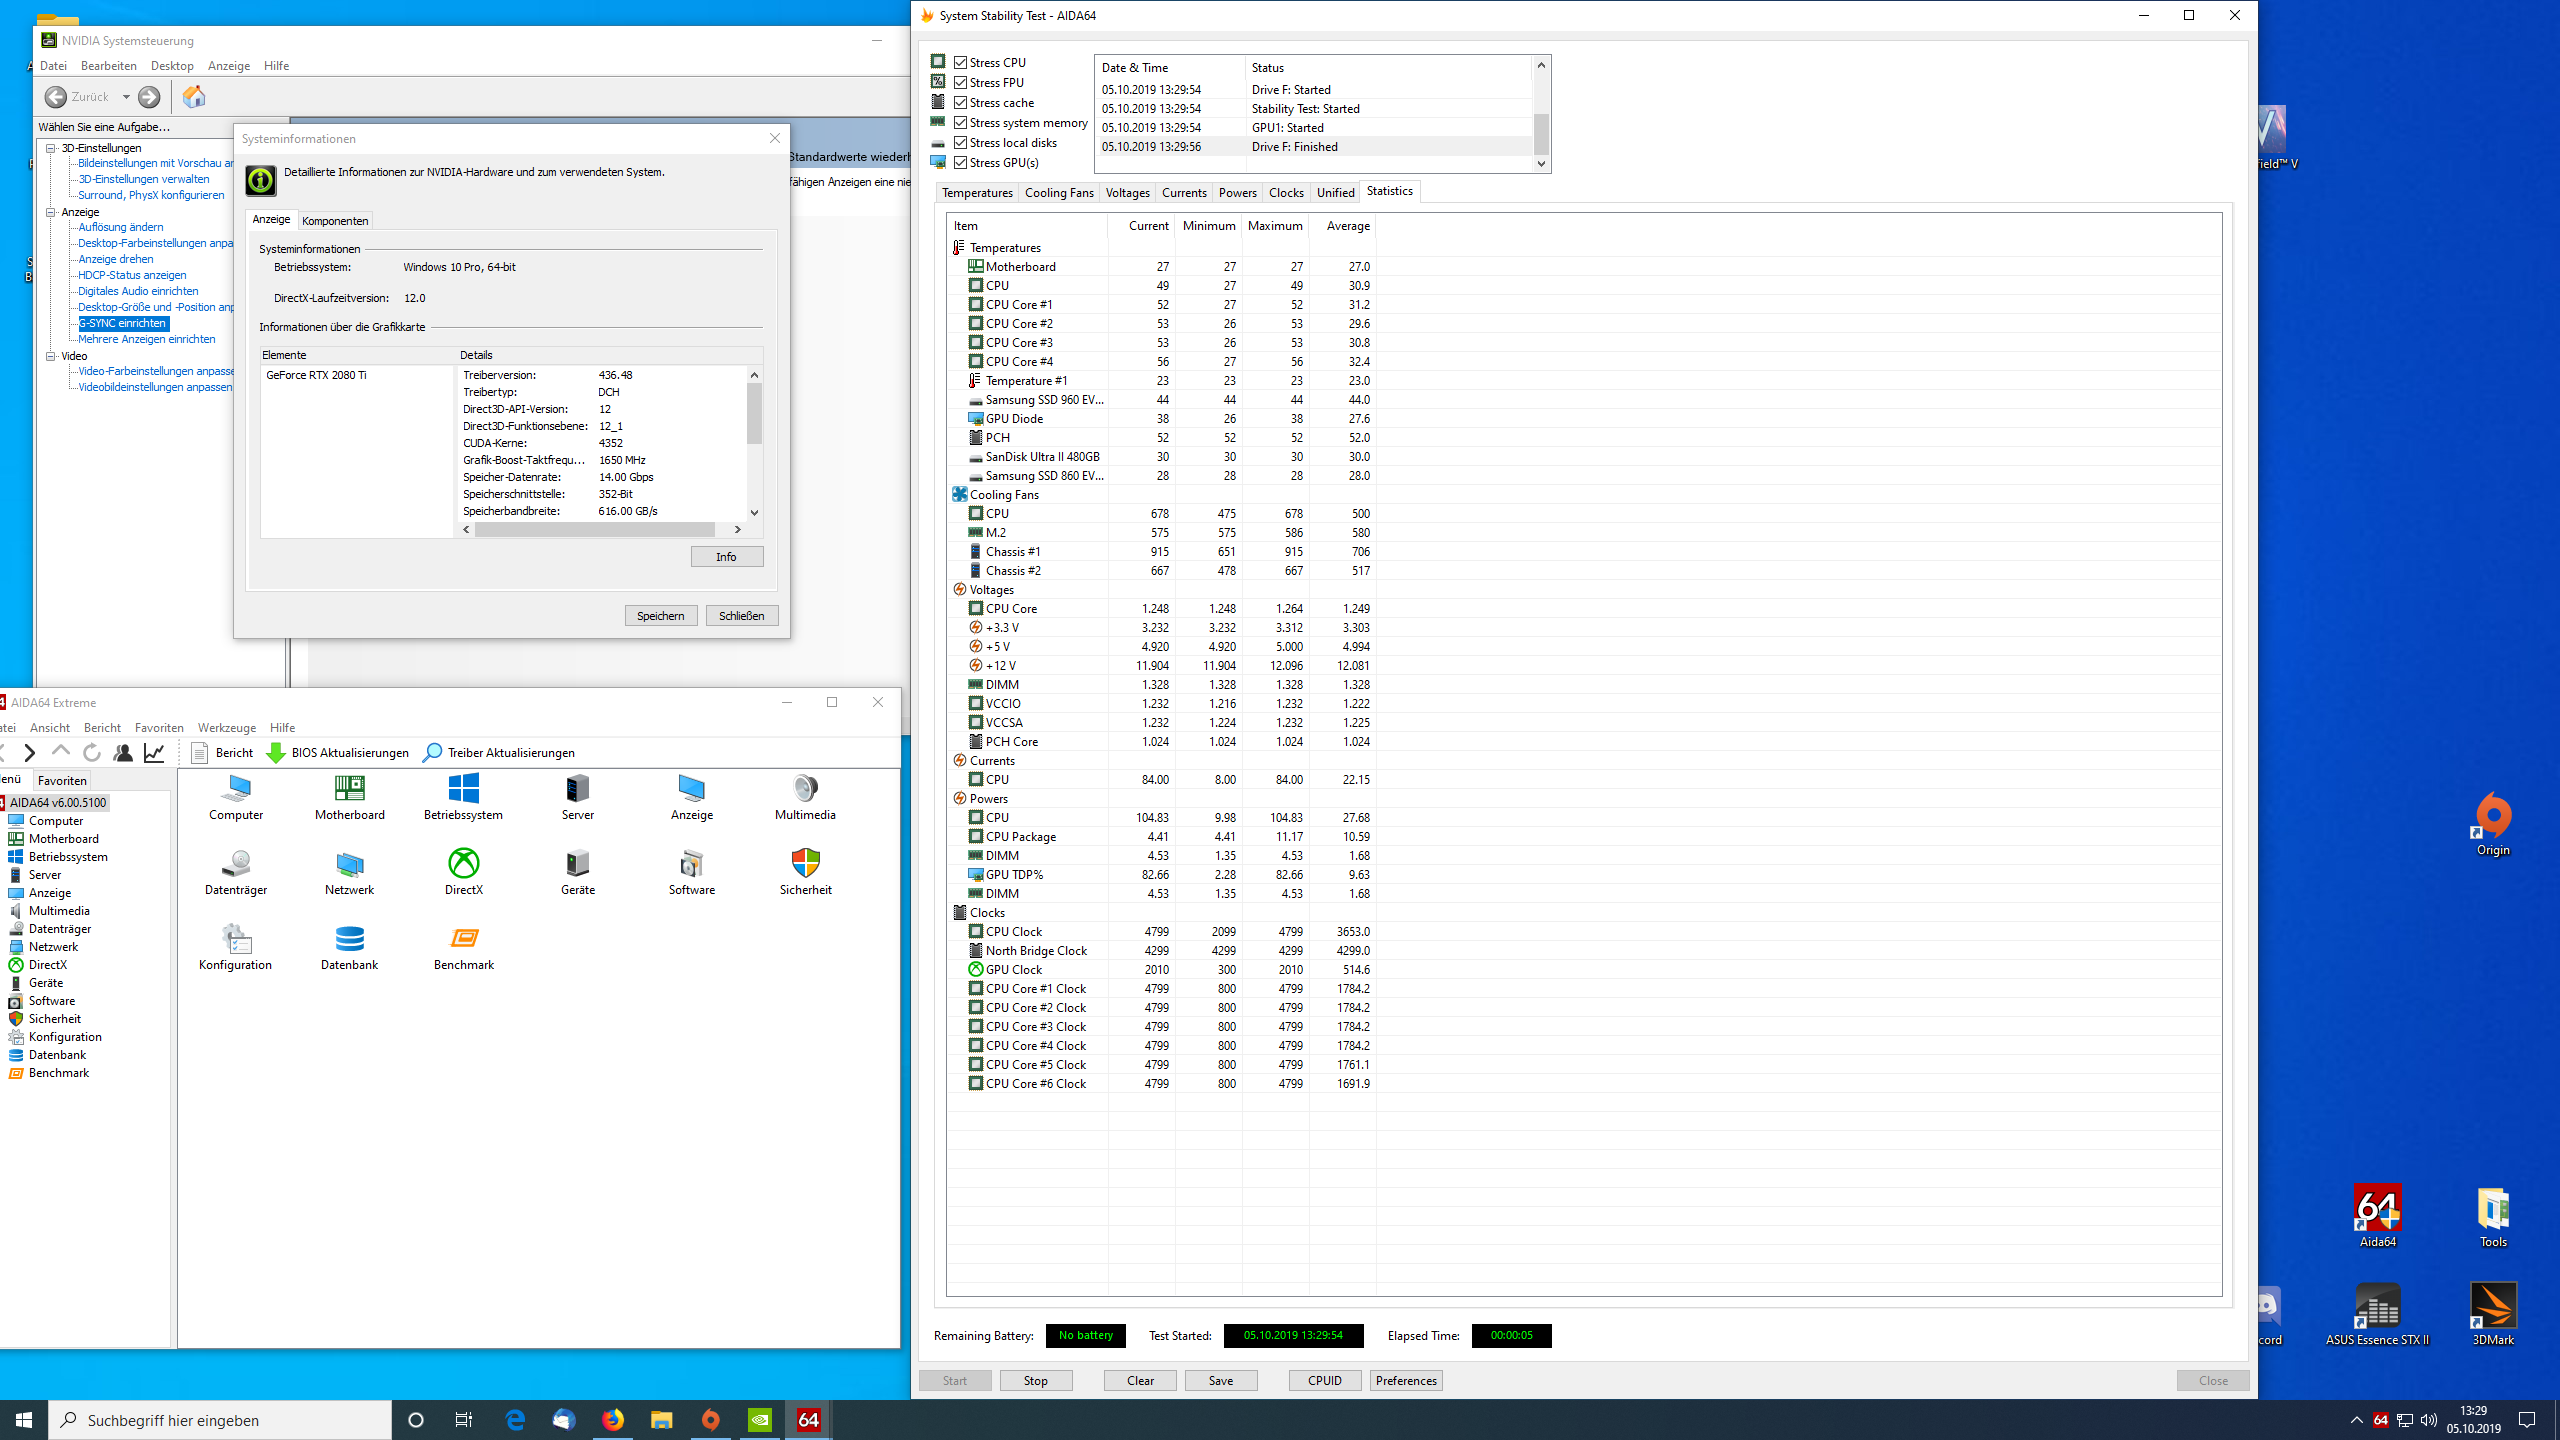Collapse the 3D-Einstellungen tree node

51,148
